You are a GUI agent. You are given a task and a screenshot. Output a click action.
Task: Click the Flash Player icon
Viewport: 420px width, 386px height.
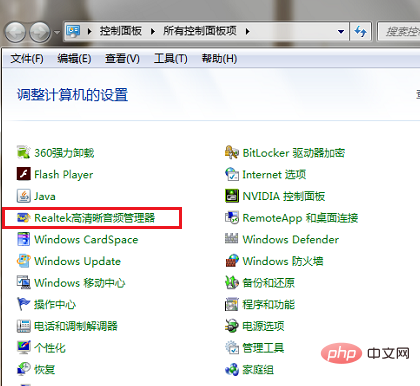[x=24, y=174]
